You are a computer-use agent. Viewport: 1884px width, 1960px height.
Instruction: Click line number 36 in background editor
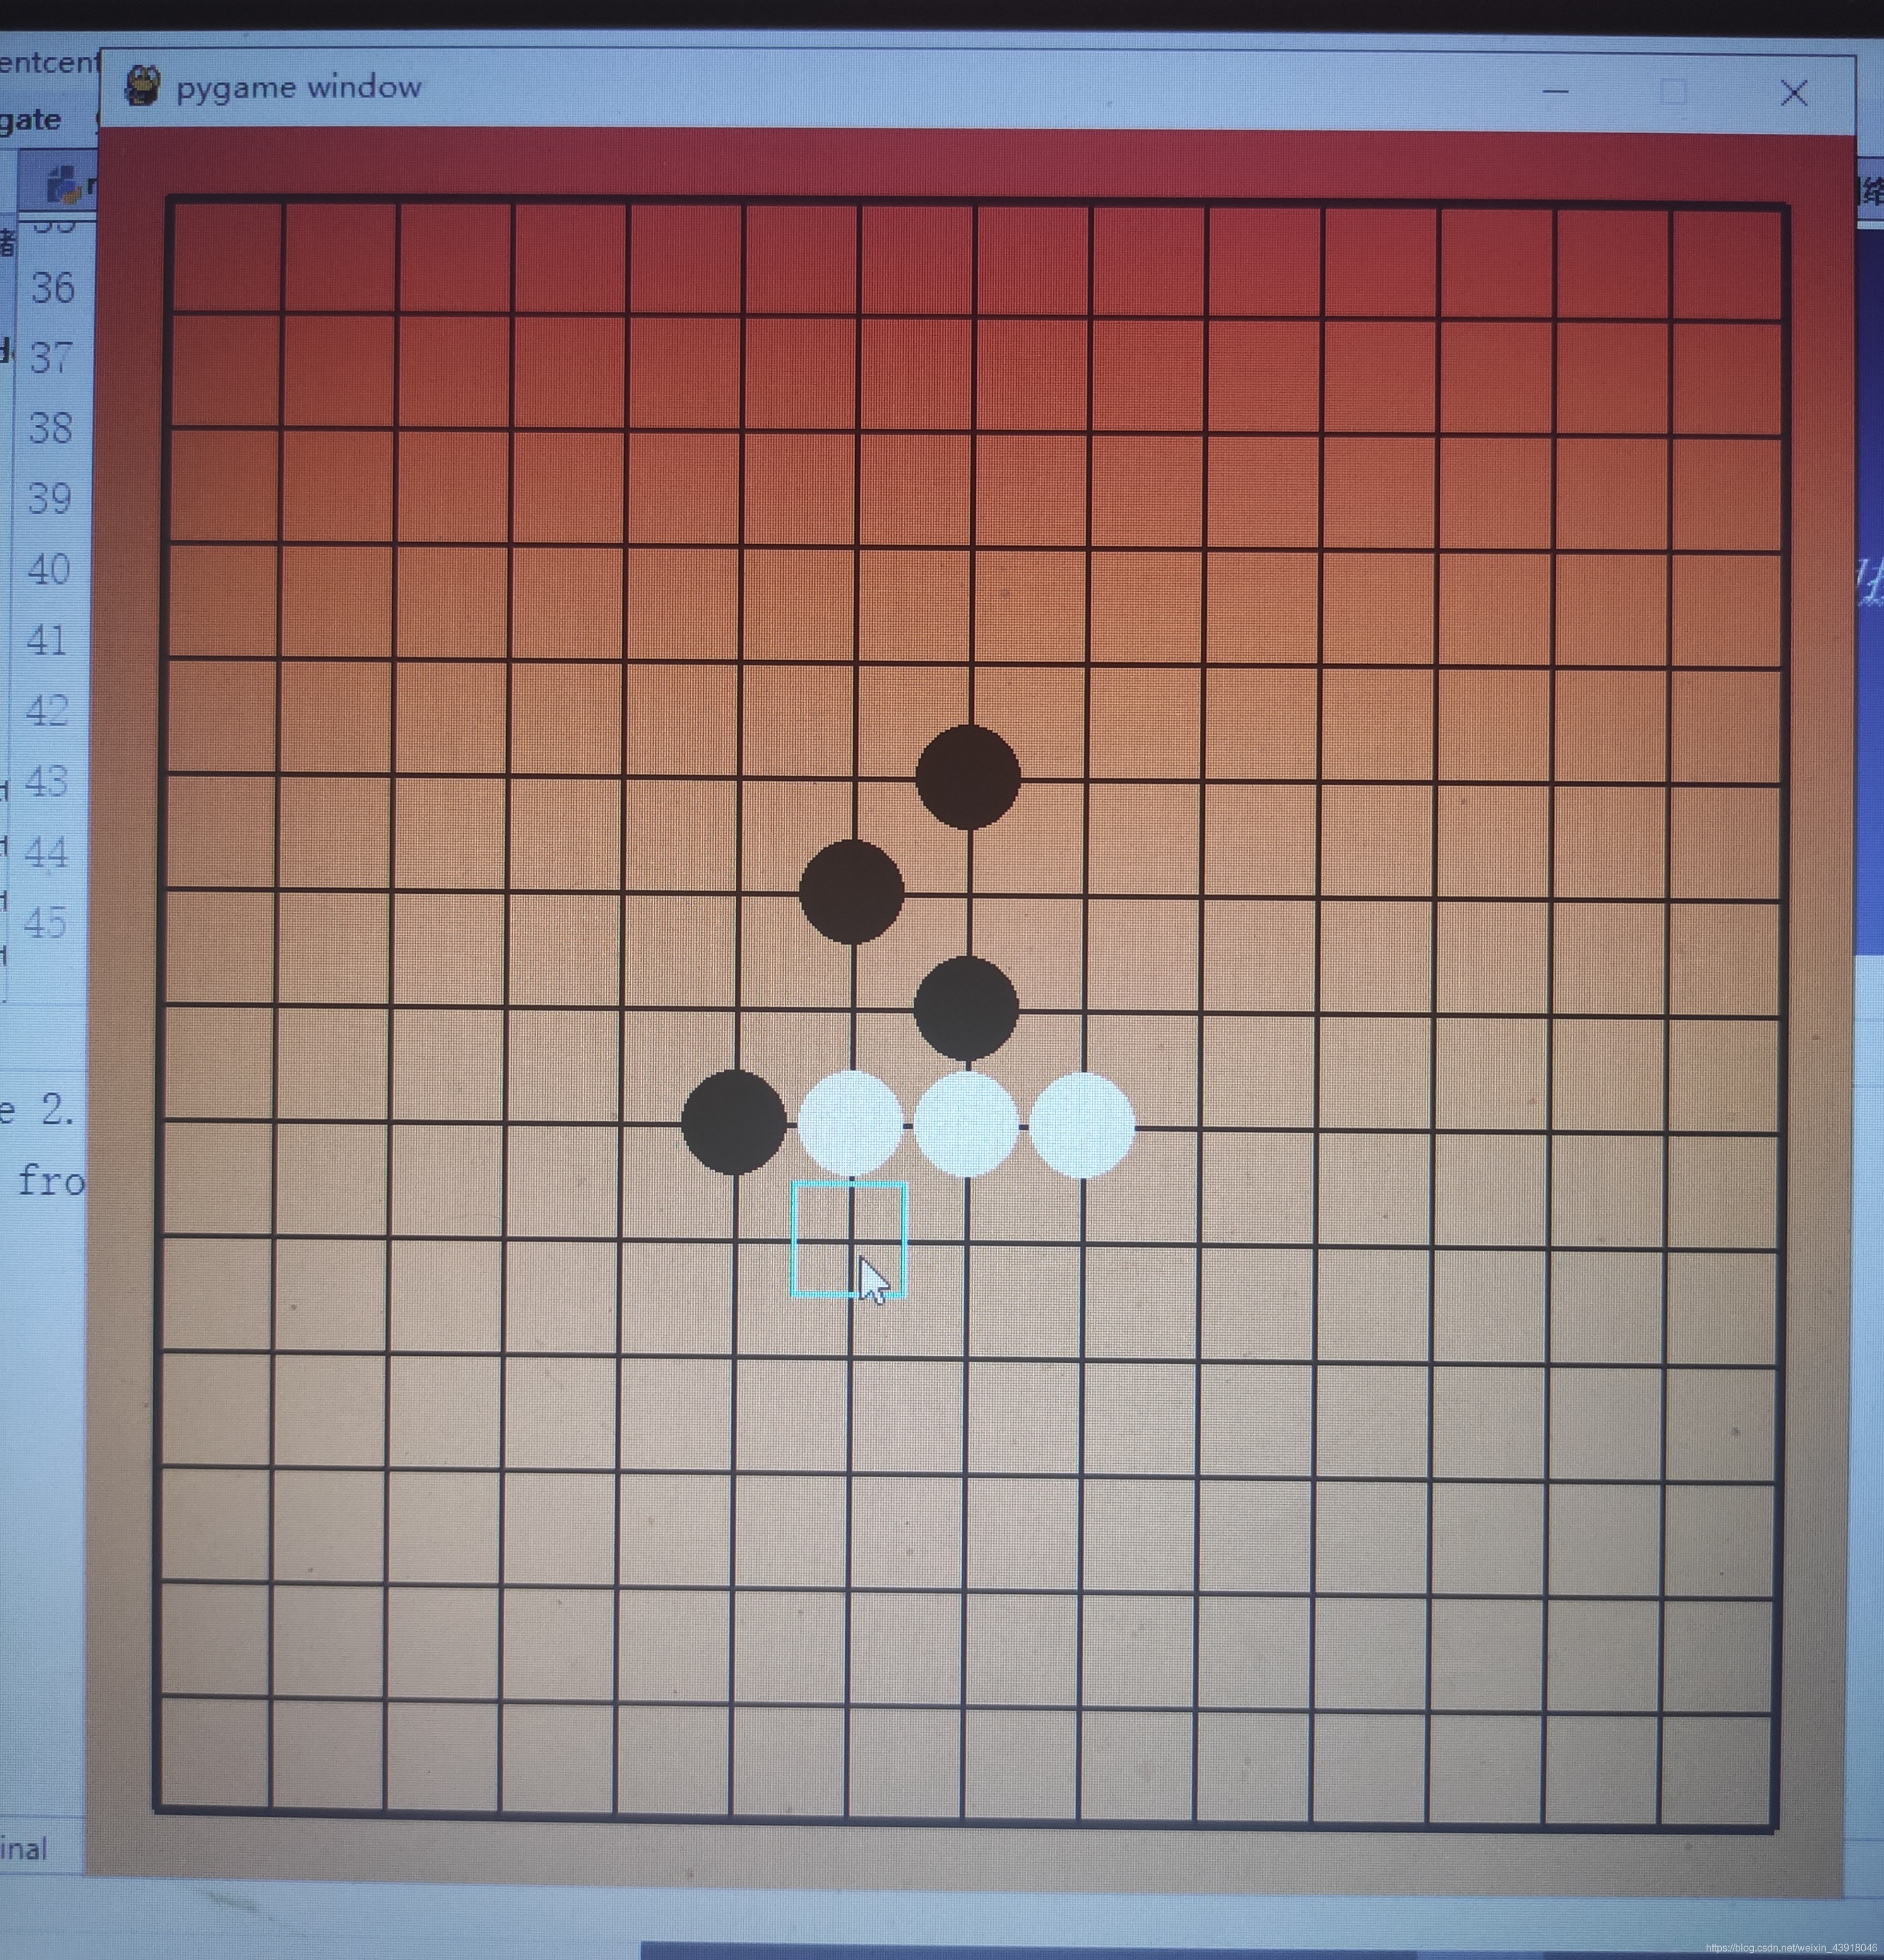pos(52,288)
